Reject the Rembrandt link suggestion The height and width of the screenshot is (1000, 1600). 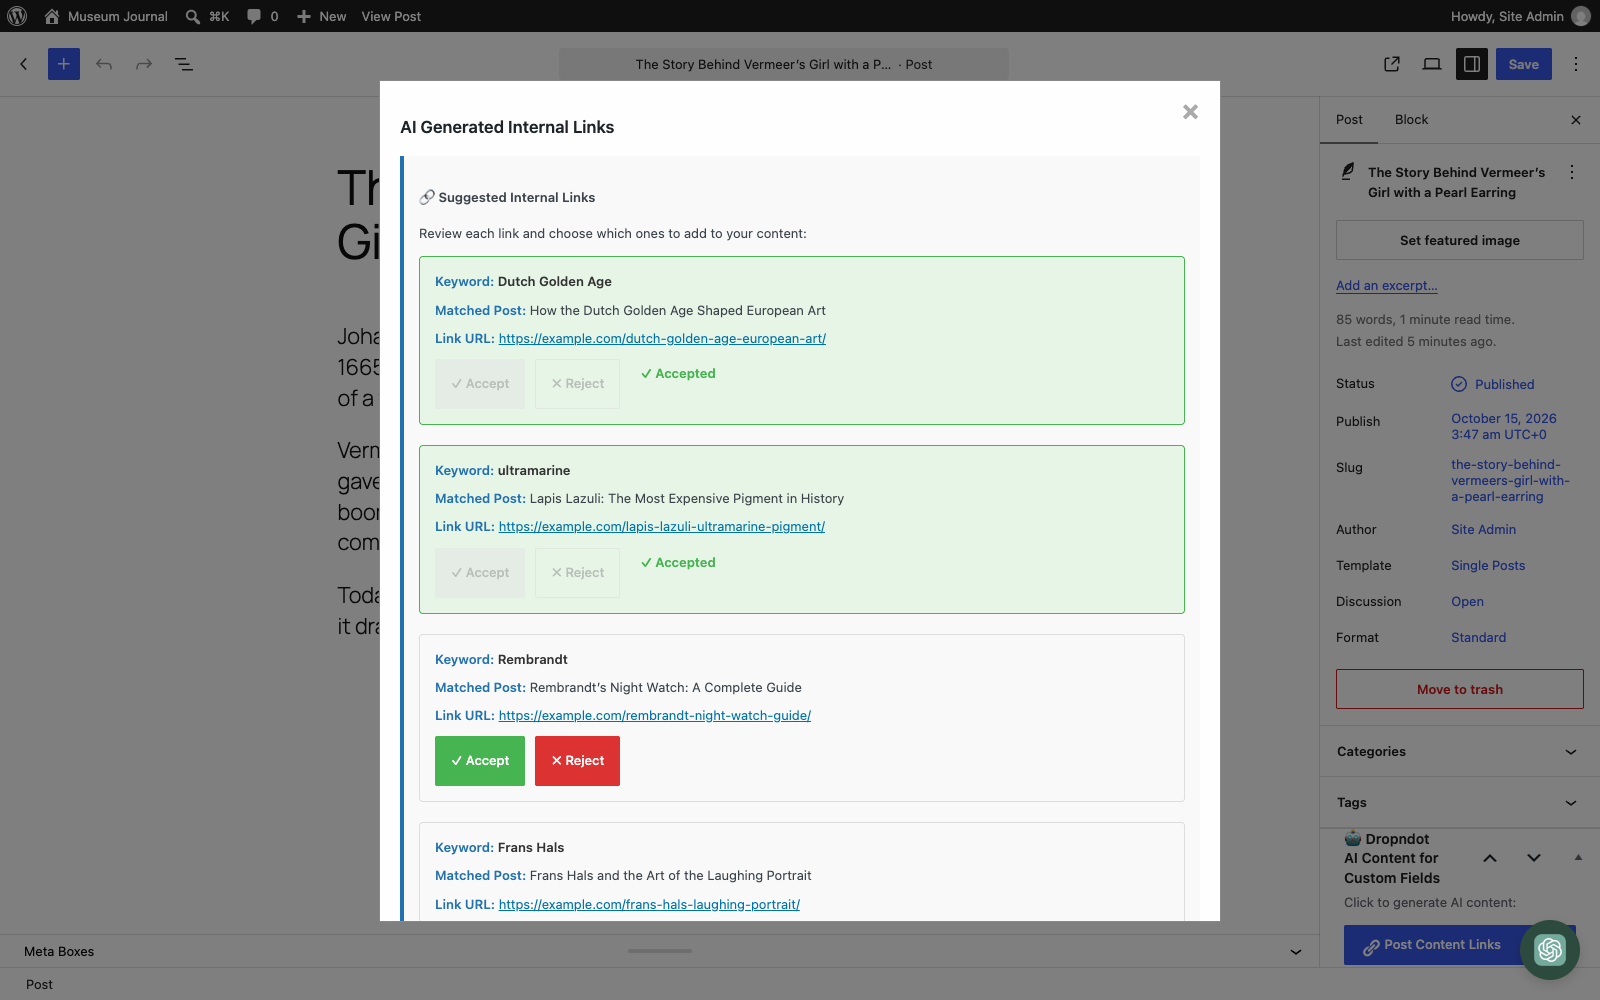(577, 761)
